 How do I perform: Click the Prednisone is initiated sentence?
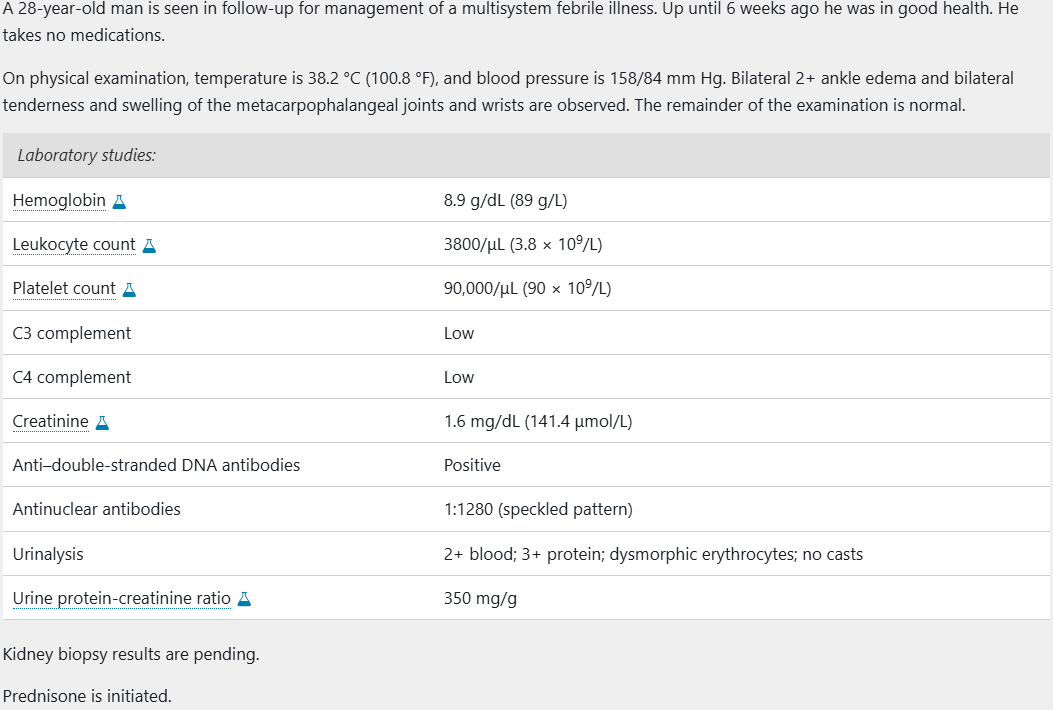pos(87,696)
